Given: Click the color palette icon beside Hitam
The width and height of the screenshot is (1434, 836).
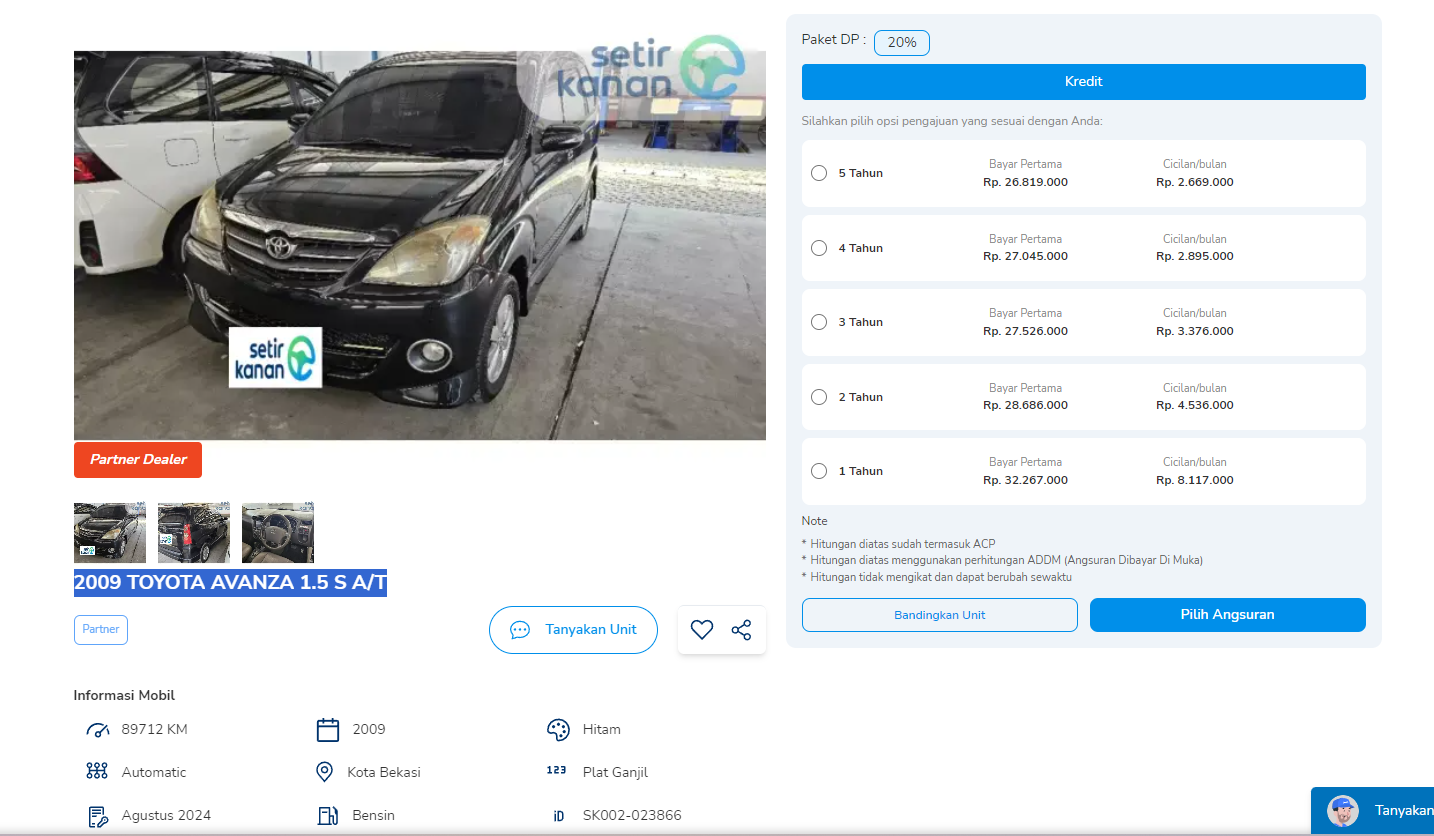Looking at the screenshot, I should point(558,730).
